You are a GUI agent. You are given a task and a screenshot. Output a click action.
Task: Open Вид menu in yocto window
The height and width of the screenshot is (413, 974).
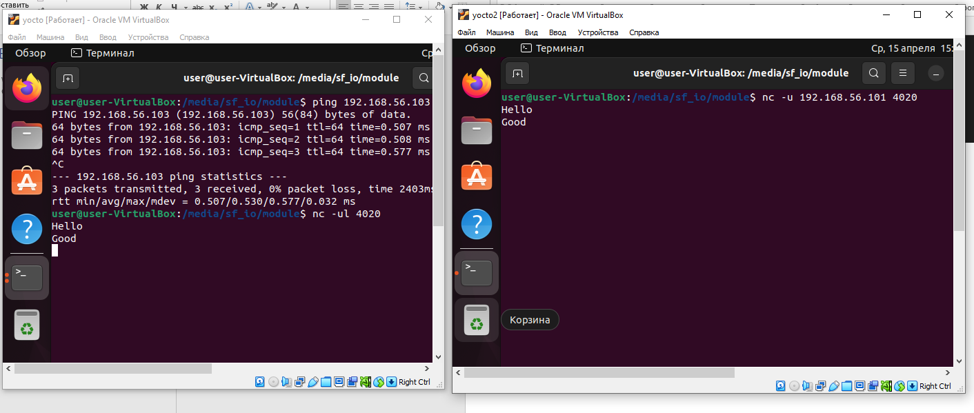coord(82,37)
